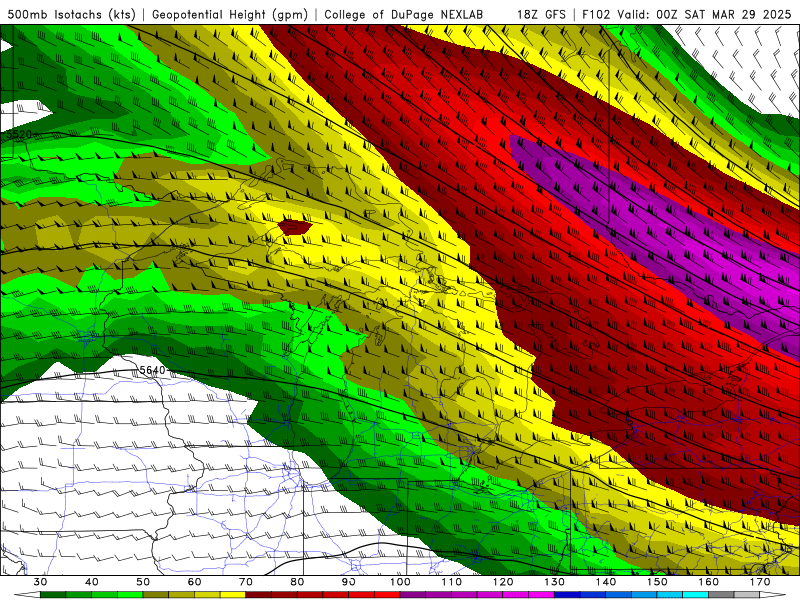Click the 130 label on the color scale
This screenshot has width=800, height=600.
pyautogui.click(x=555, y=582)
